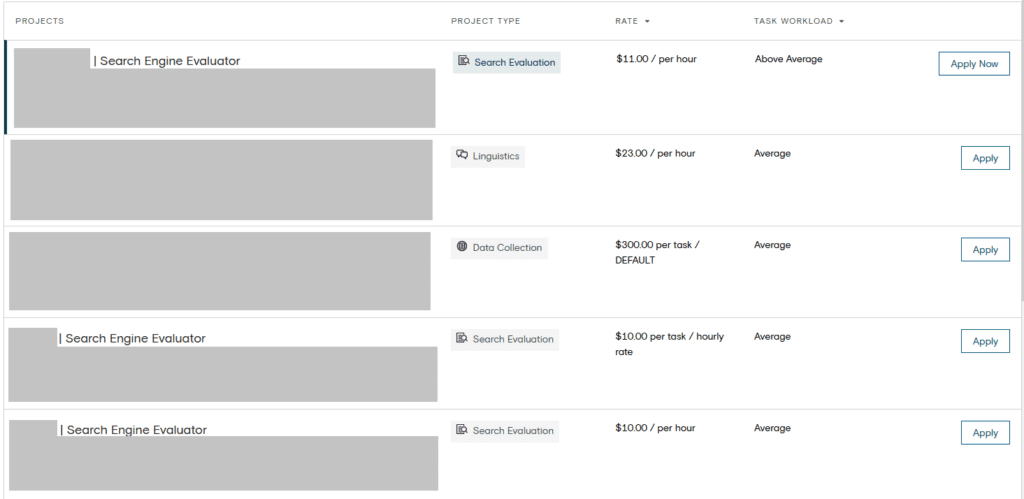Click the Data Collection globe icon
1024x499 pixels.
462,247
